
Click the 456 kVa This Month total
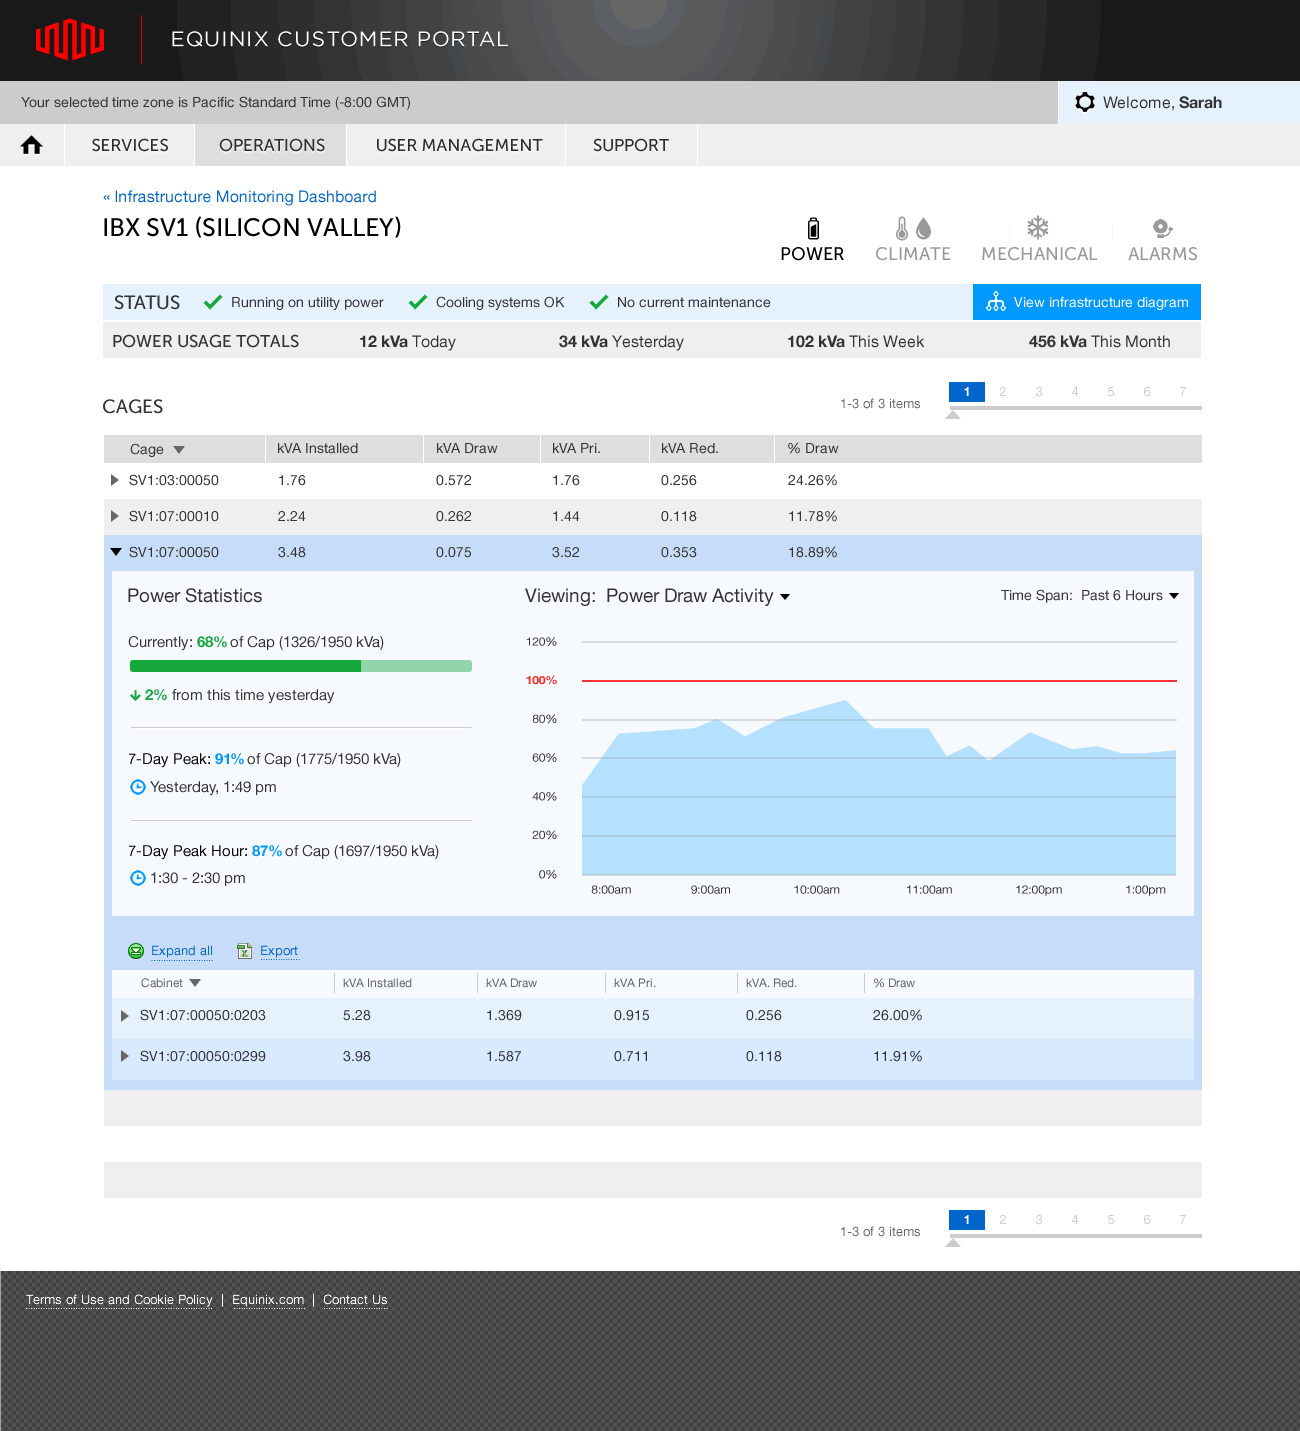[1100, 342]
